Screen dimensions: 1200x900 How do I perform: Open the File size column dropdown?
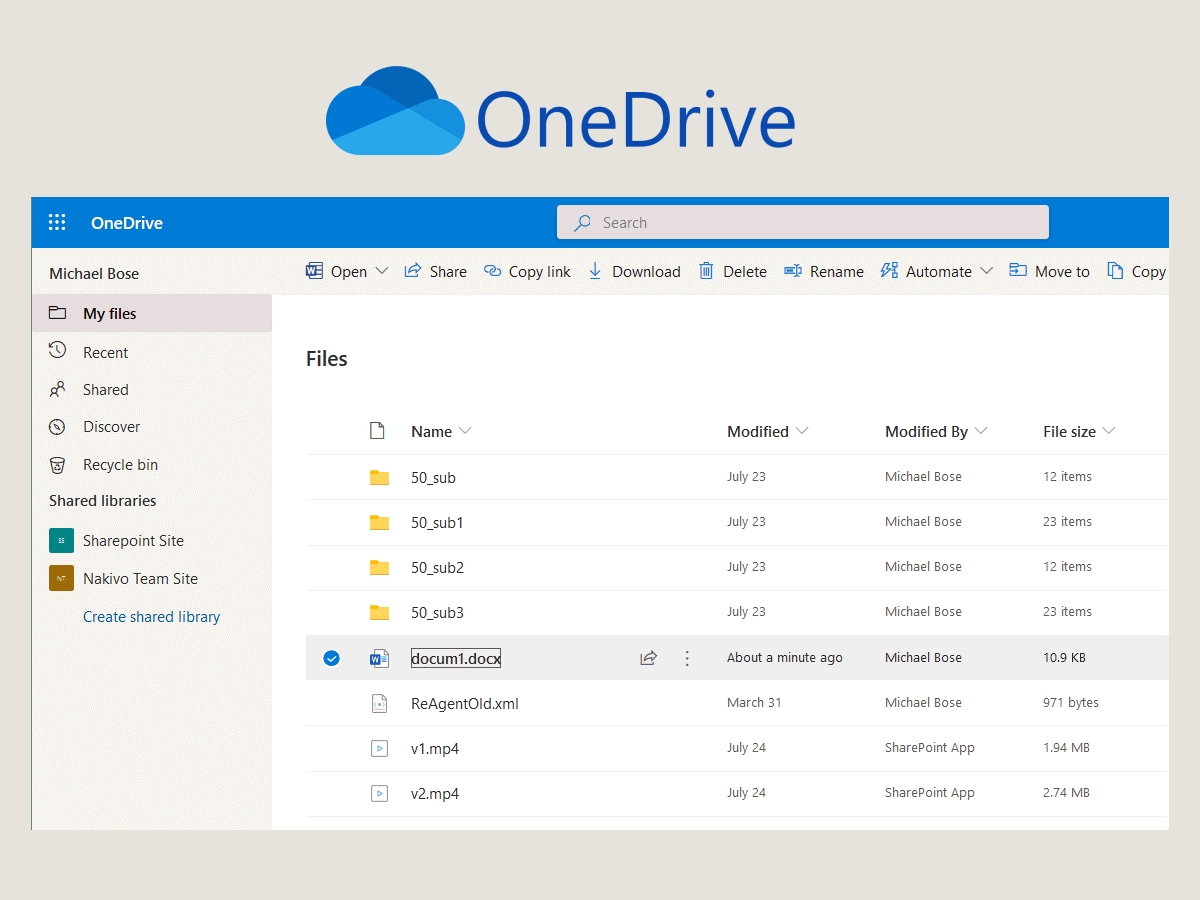[x=1108, y=431]
